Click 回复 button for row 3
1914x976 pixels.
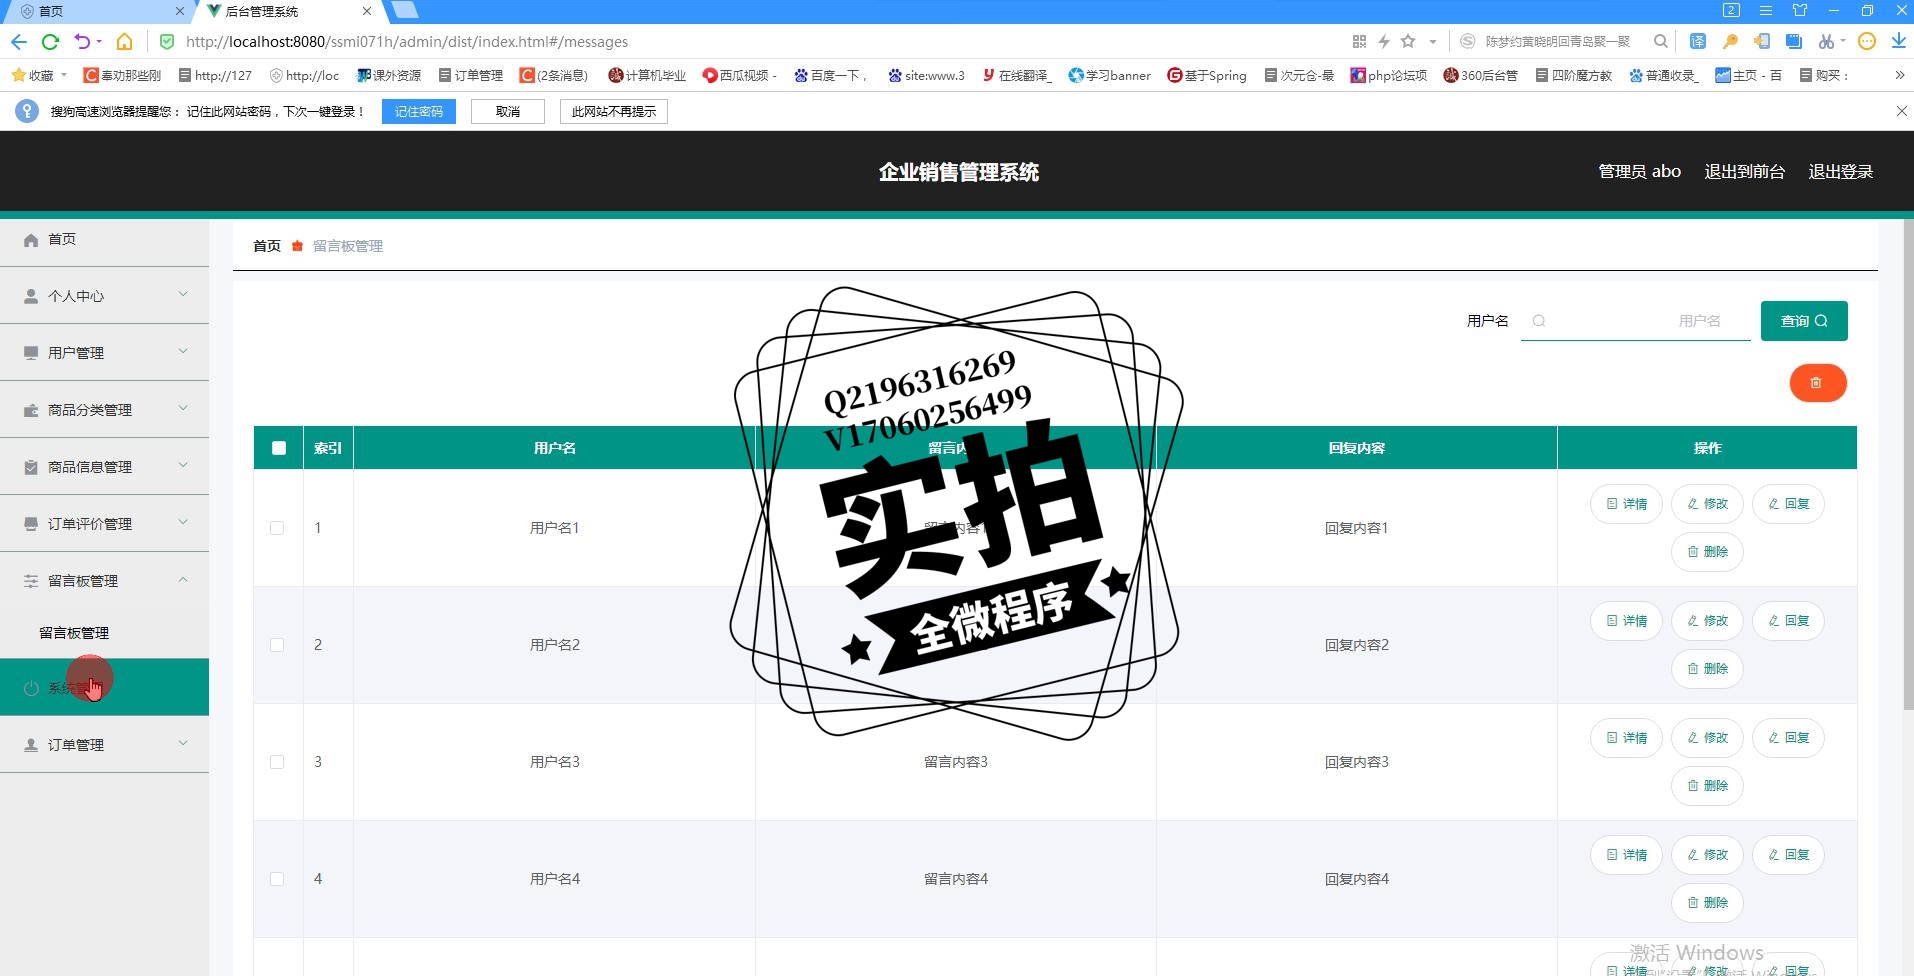[1788, 738]
